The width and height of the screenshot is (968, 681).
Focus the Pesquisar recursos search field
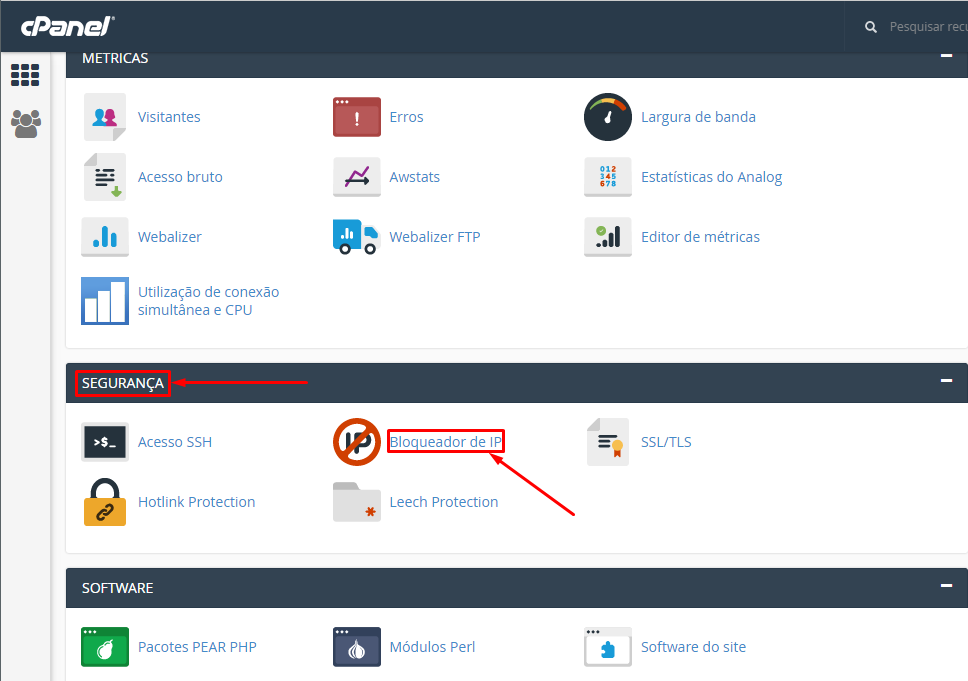pos(928,27)
